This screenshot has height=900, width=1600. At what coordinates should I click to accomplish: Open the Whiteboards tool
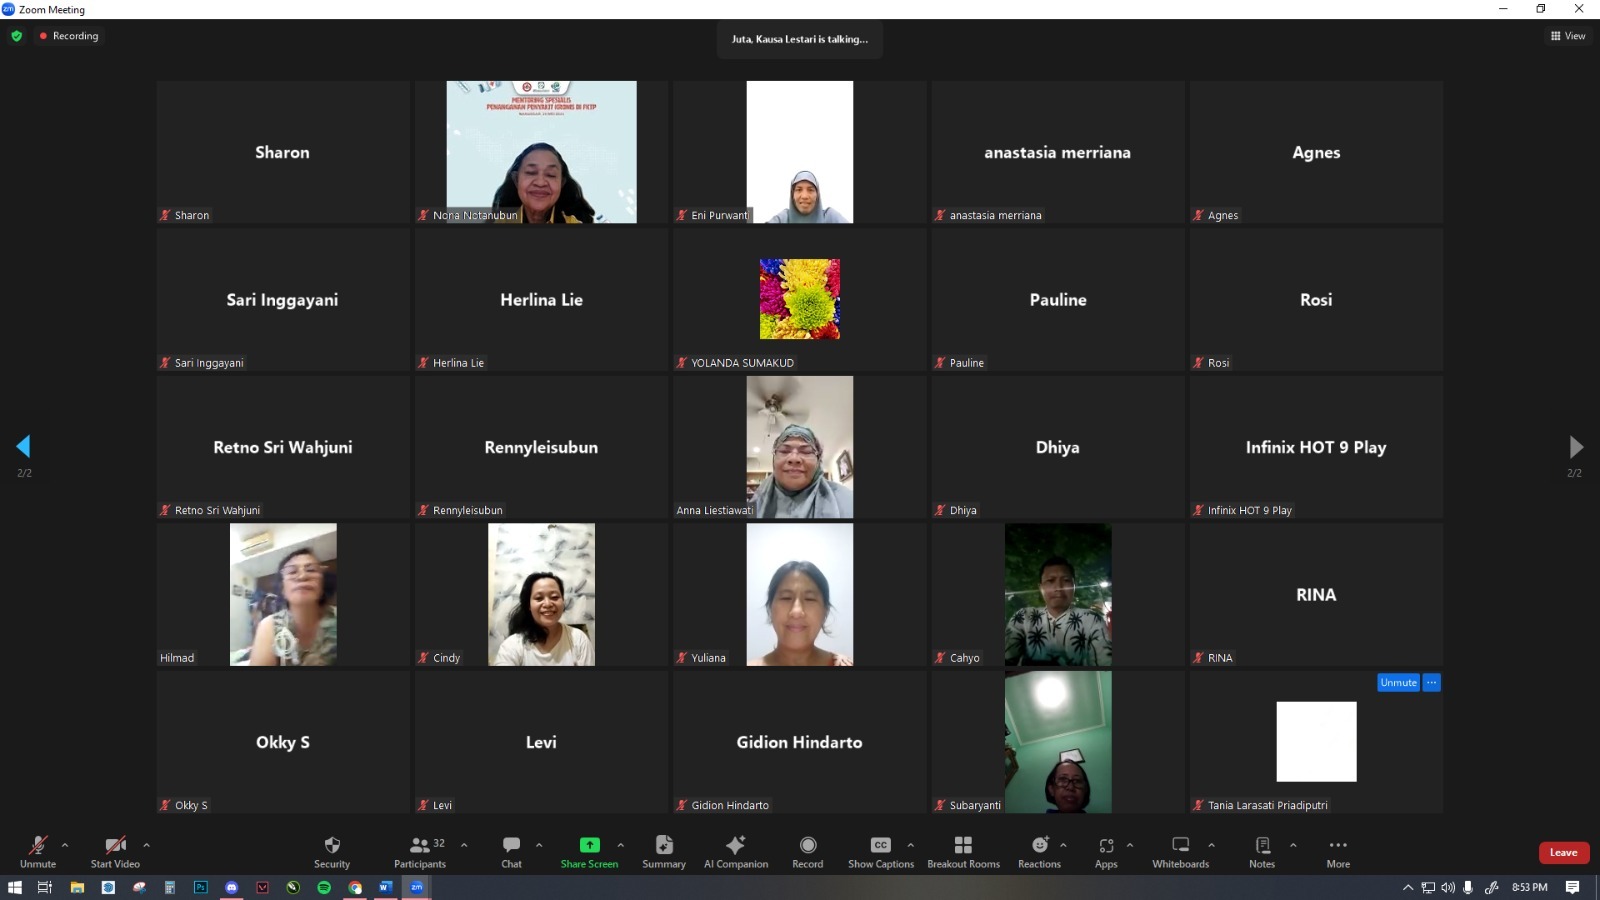pos(1180,846)
